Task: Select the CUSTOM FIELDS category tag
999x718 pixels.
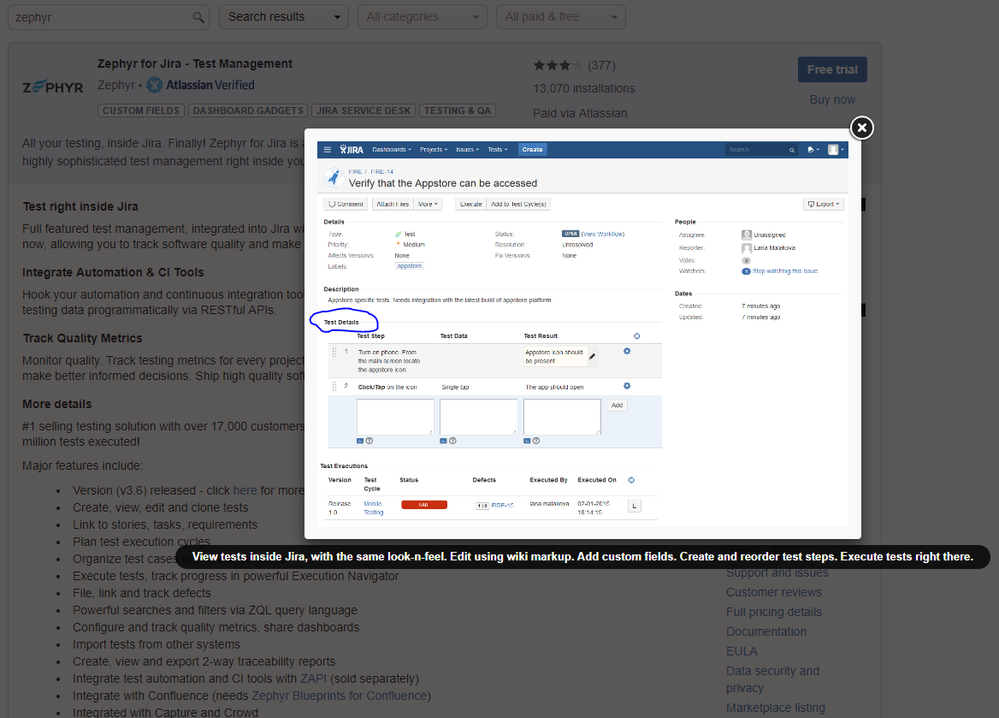Action: click(141, 111)
